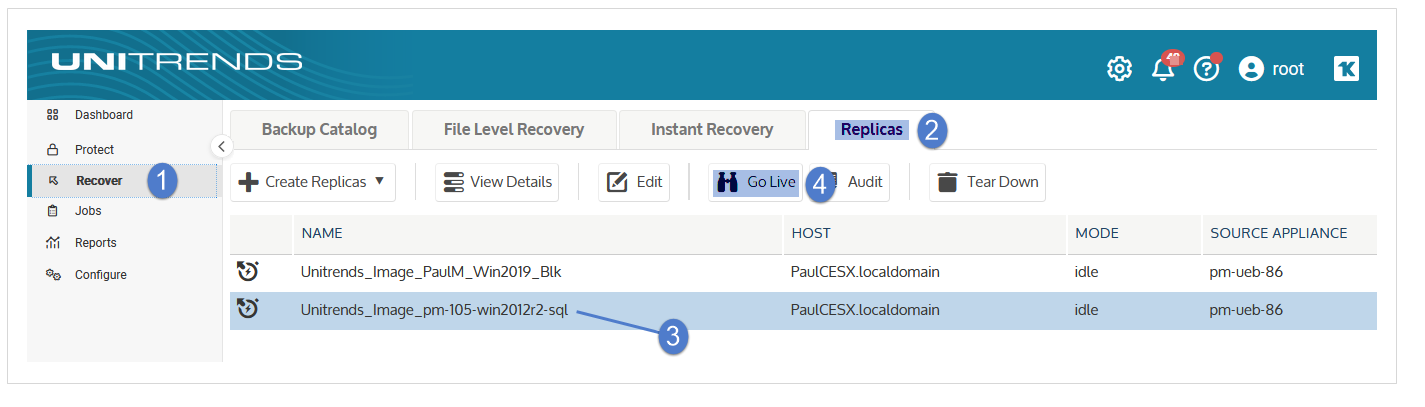Click the Dashboard grid icon
The height and width of the screenshot is (407, 1425).
(x=53, y=115)
